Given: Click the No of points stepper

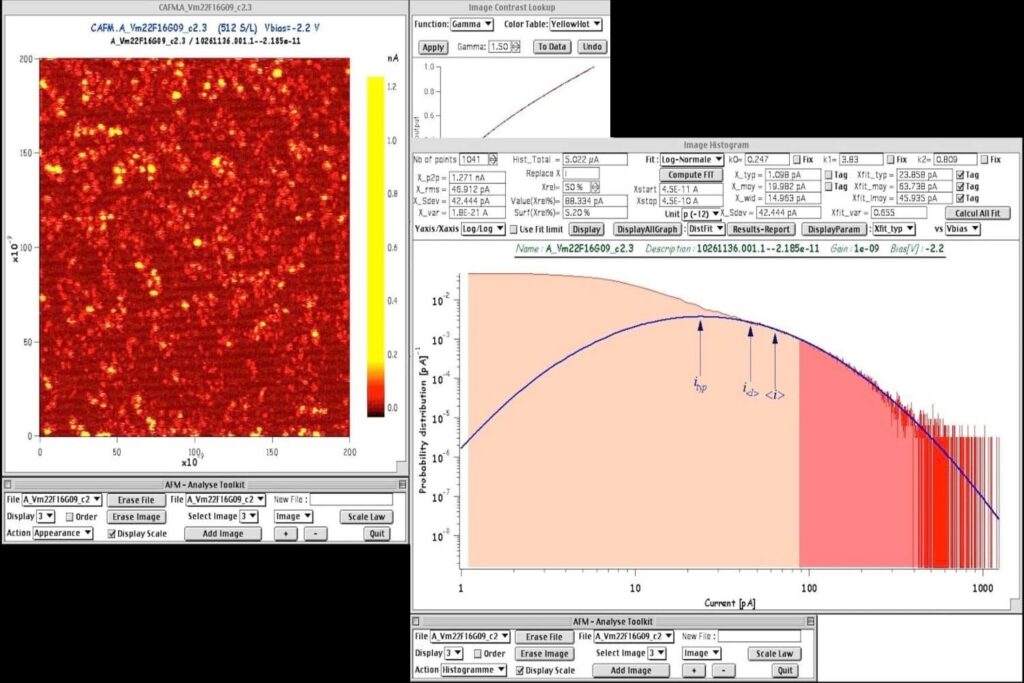Looking at the screenshot, I should 492,159.
